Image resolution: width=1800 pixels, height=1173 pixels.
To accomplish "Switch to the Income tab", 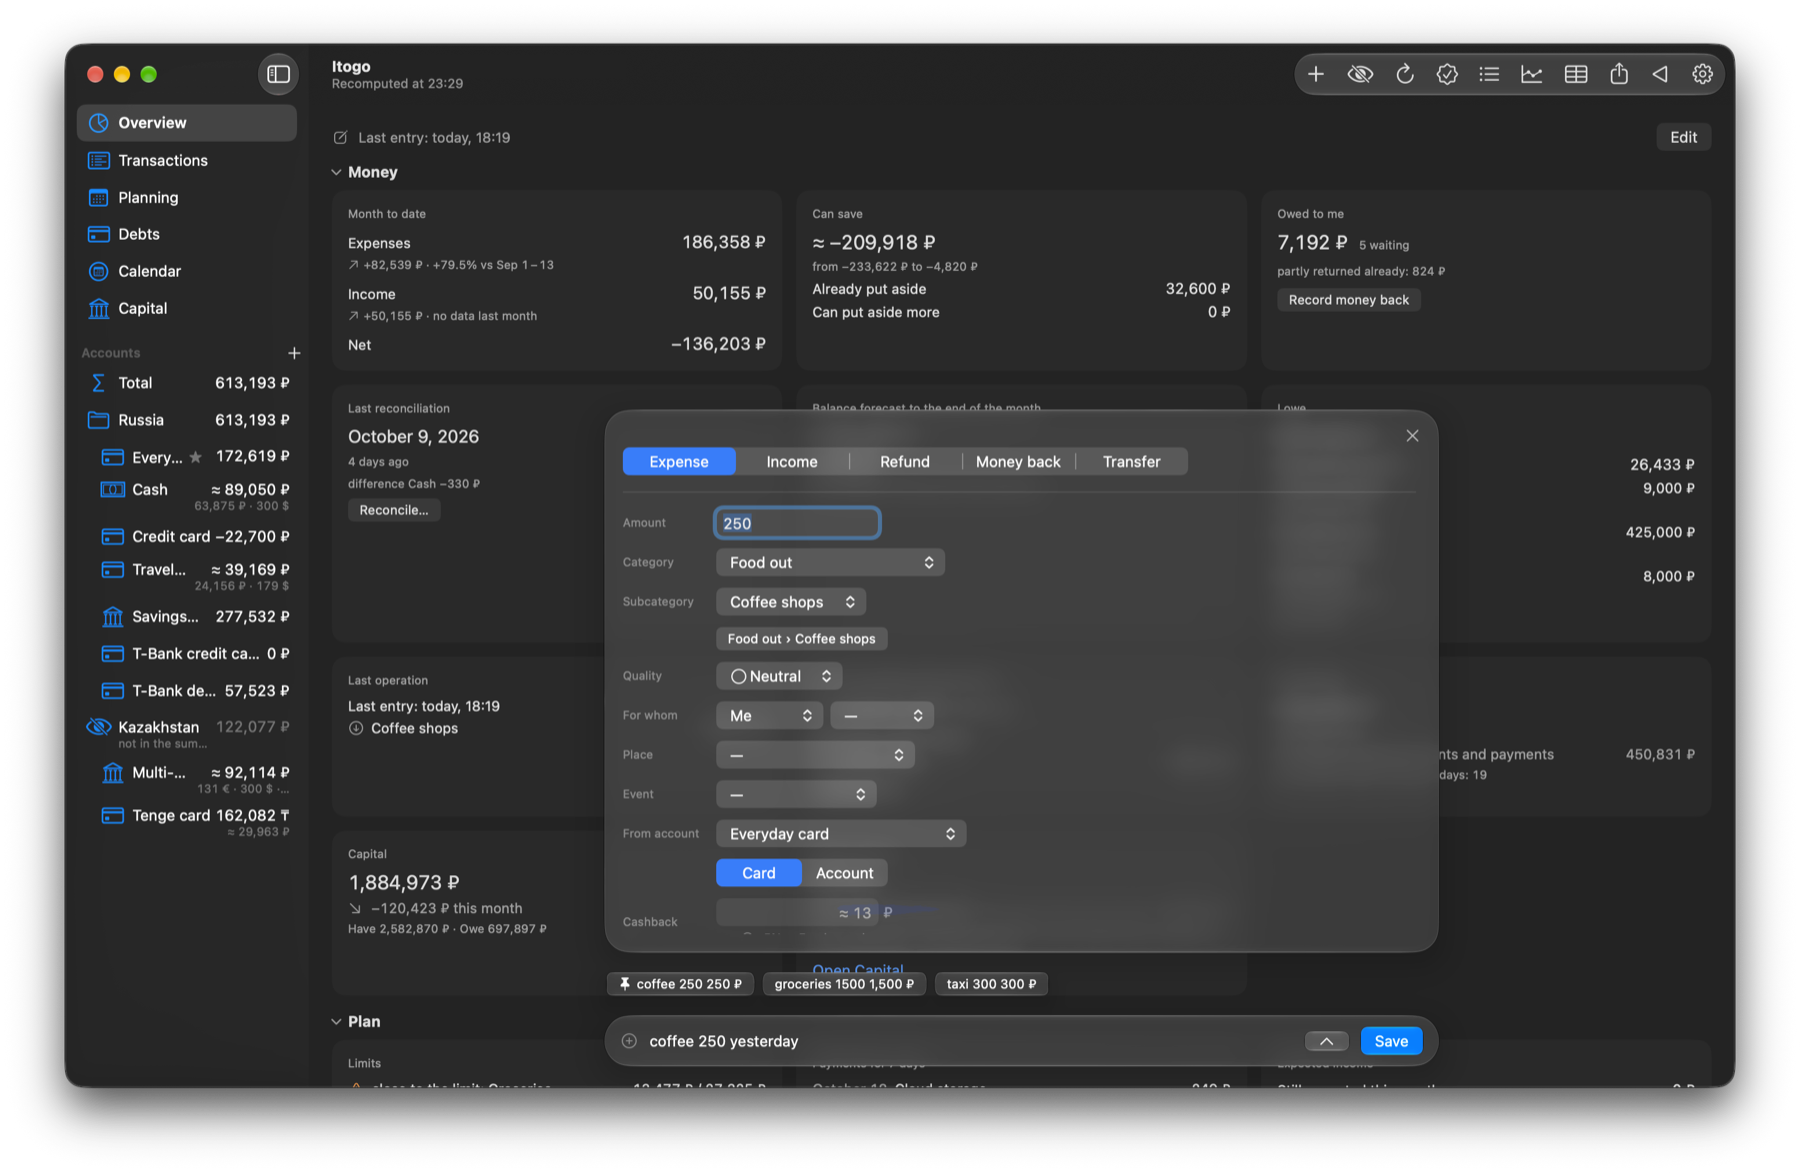I will click(792, 462).
